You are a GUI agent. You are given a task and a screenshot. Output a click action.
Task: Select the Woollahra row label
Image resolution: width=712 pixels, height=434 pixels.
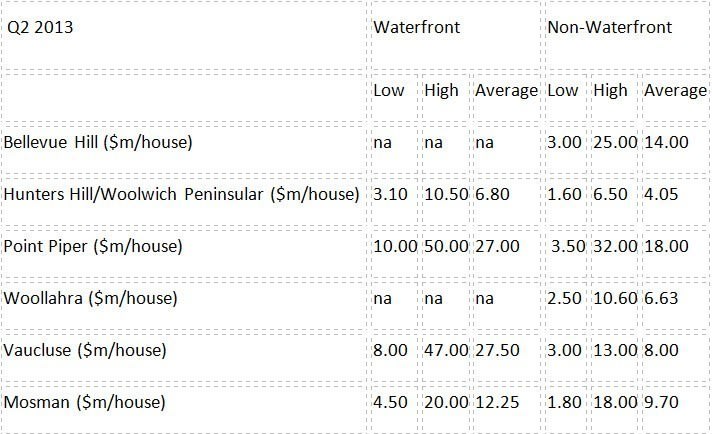coord(90,299)
